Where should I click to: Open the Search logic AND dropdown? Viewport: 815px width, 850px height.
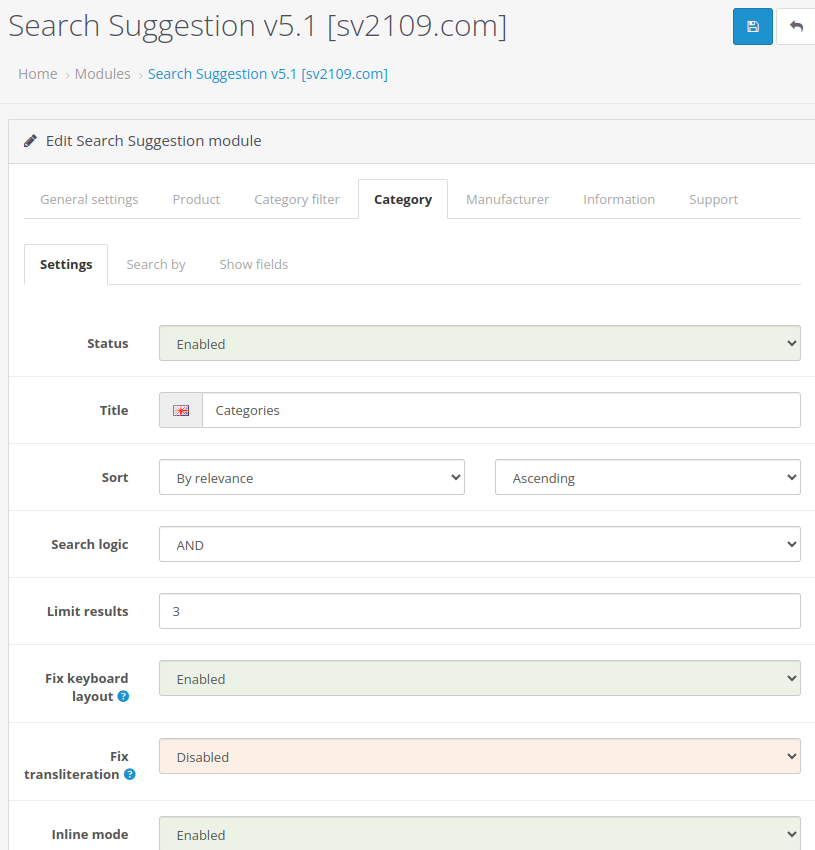[480, 544]
